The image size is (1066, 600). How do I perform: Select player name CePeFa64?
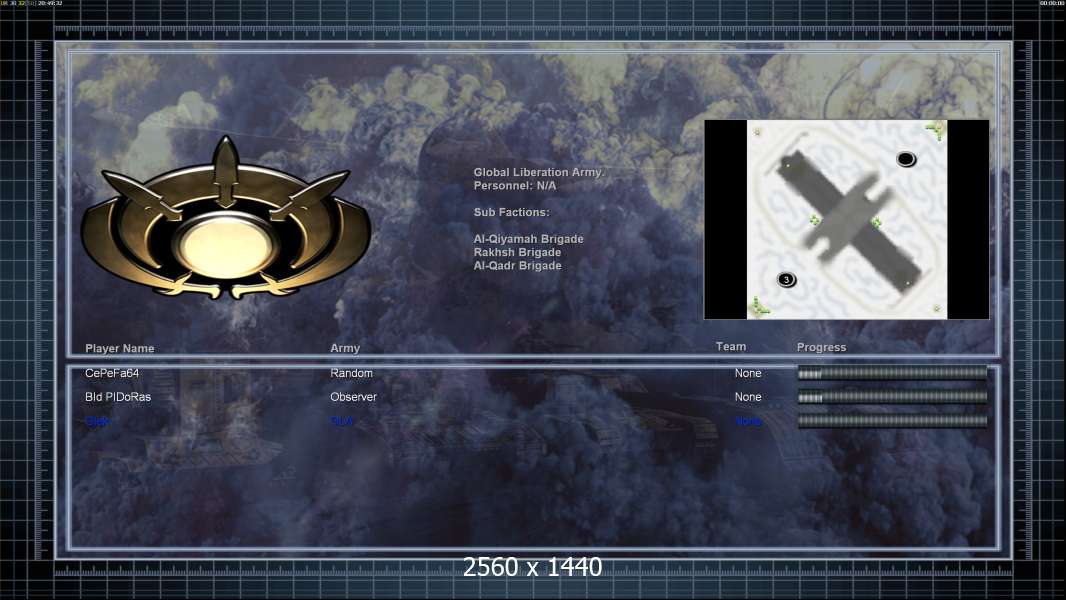tap(112, 373)
